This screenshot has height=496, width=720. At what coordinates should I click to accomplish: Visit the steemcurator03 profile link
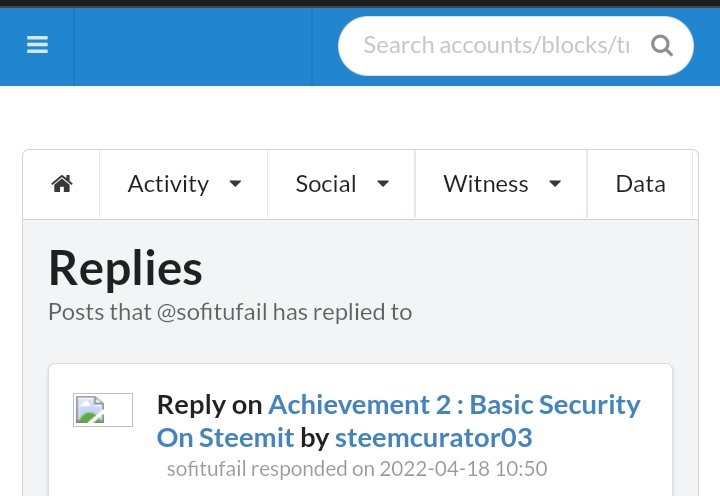coord(433,438)
